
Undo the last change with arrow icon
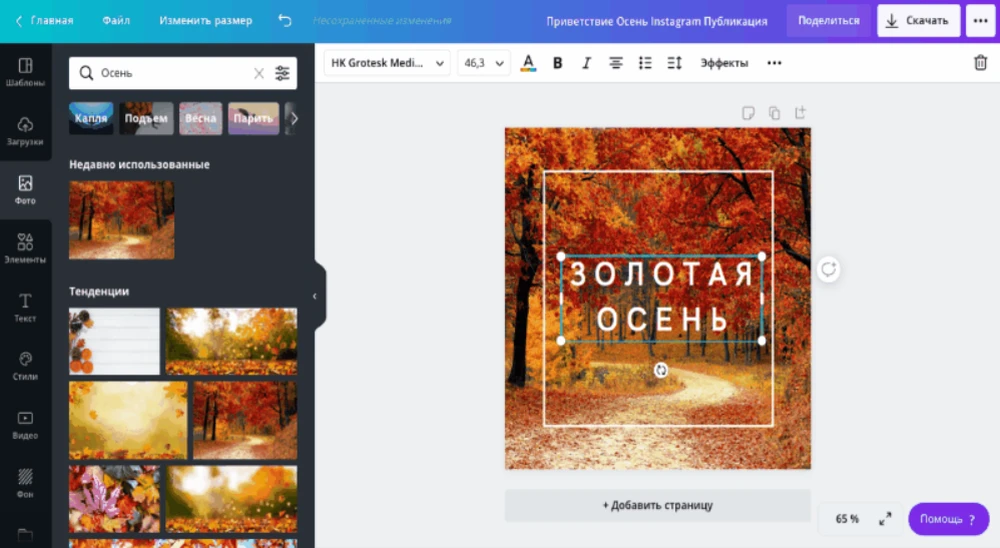[285, 20]
